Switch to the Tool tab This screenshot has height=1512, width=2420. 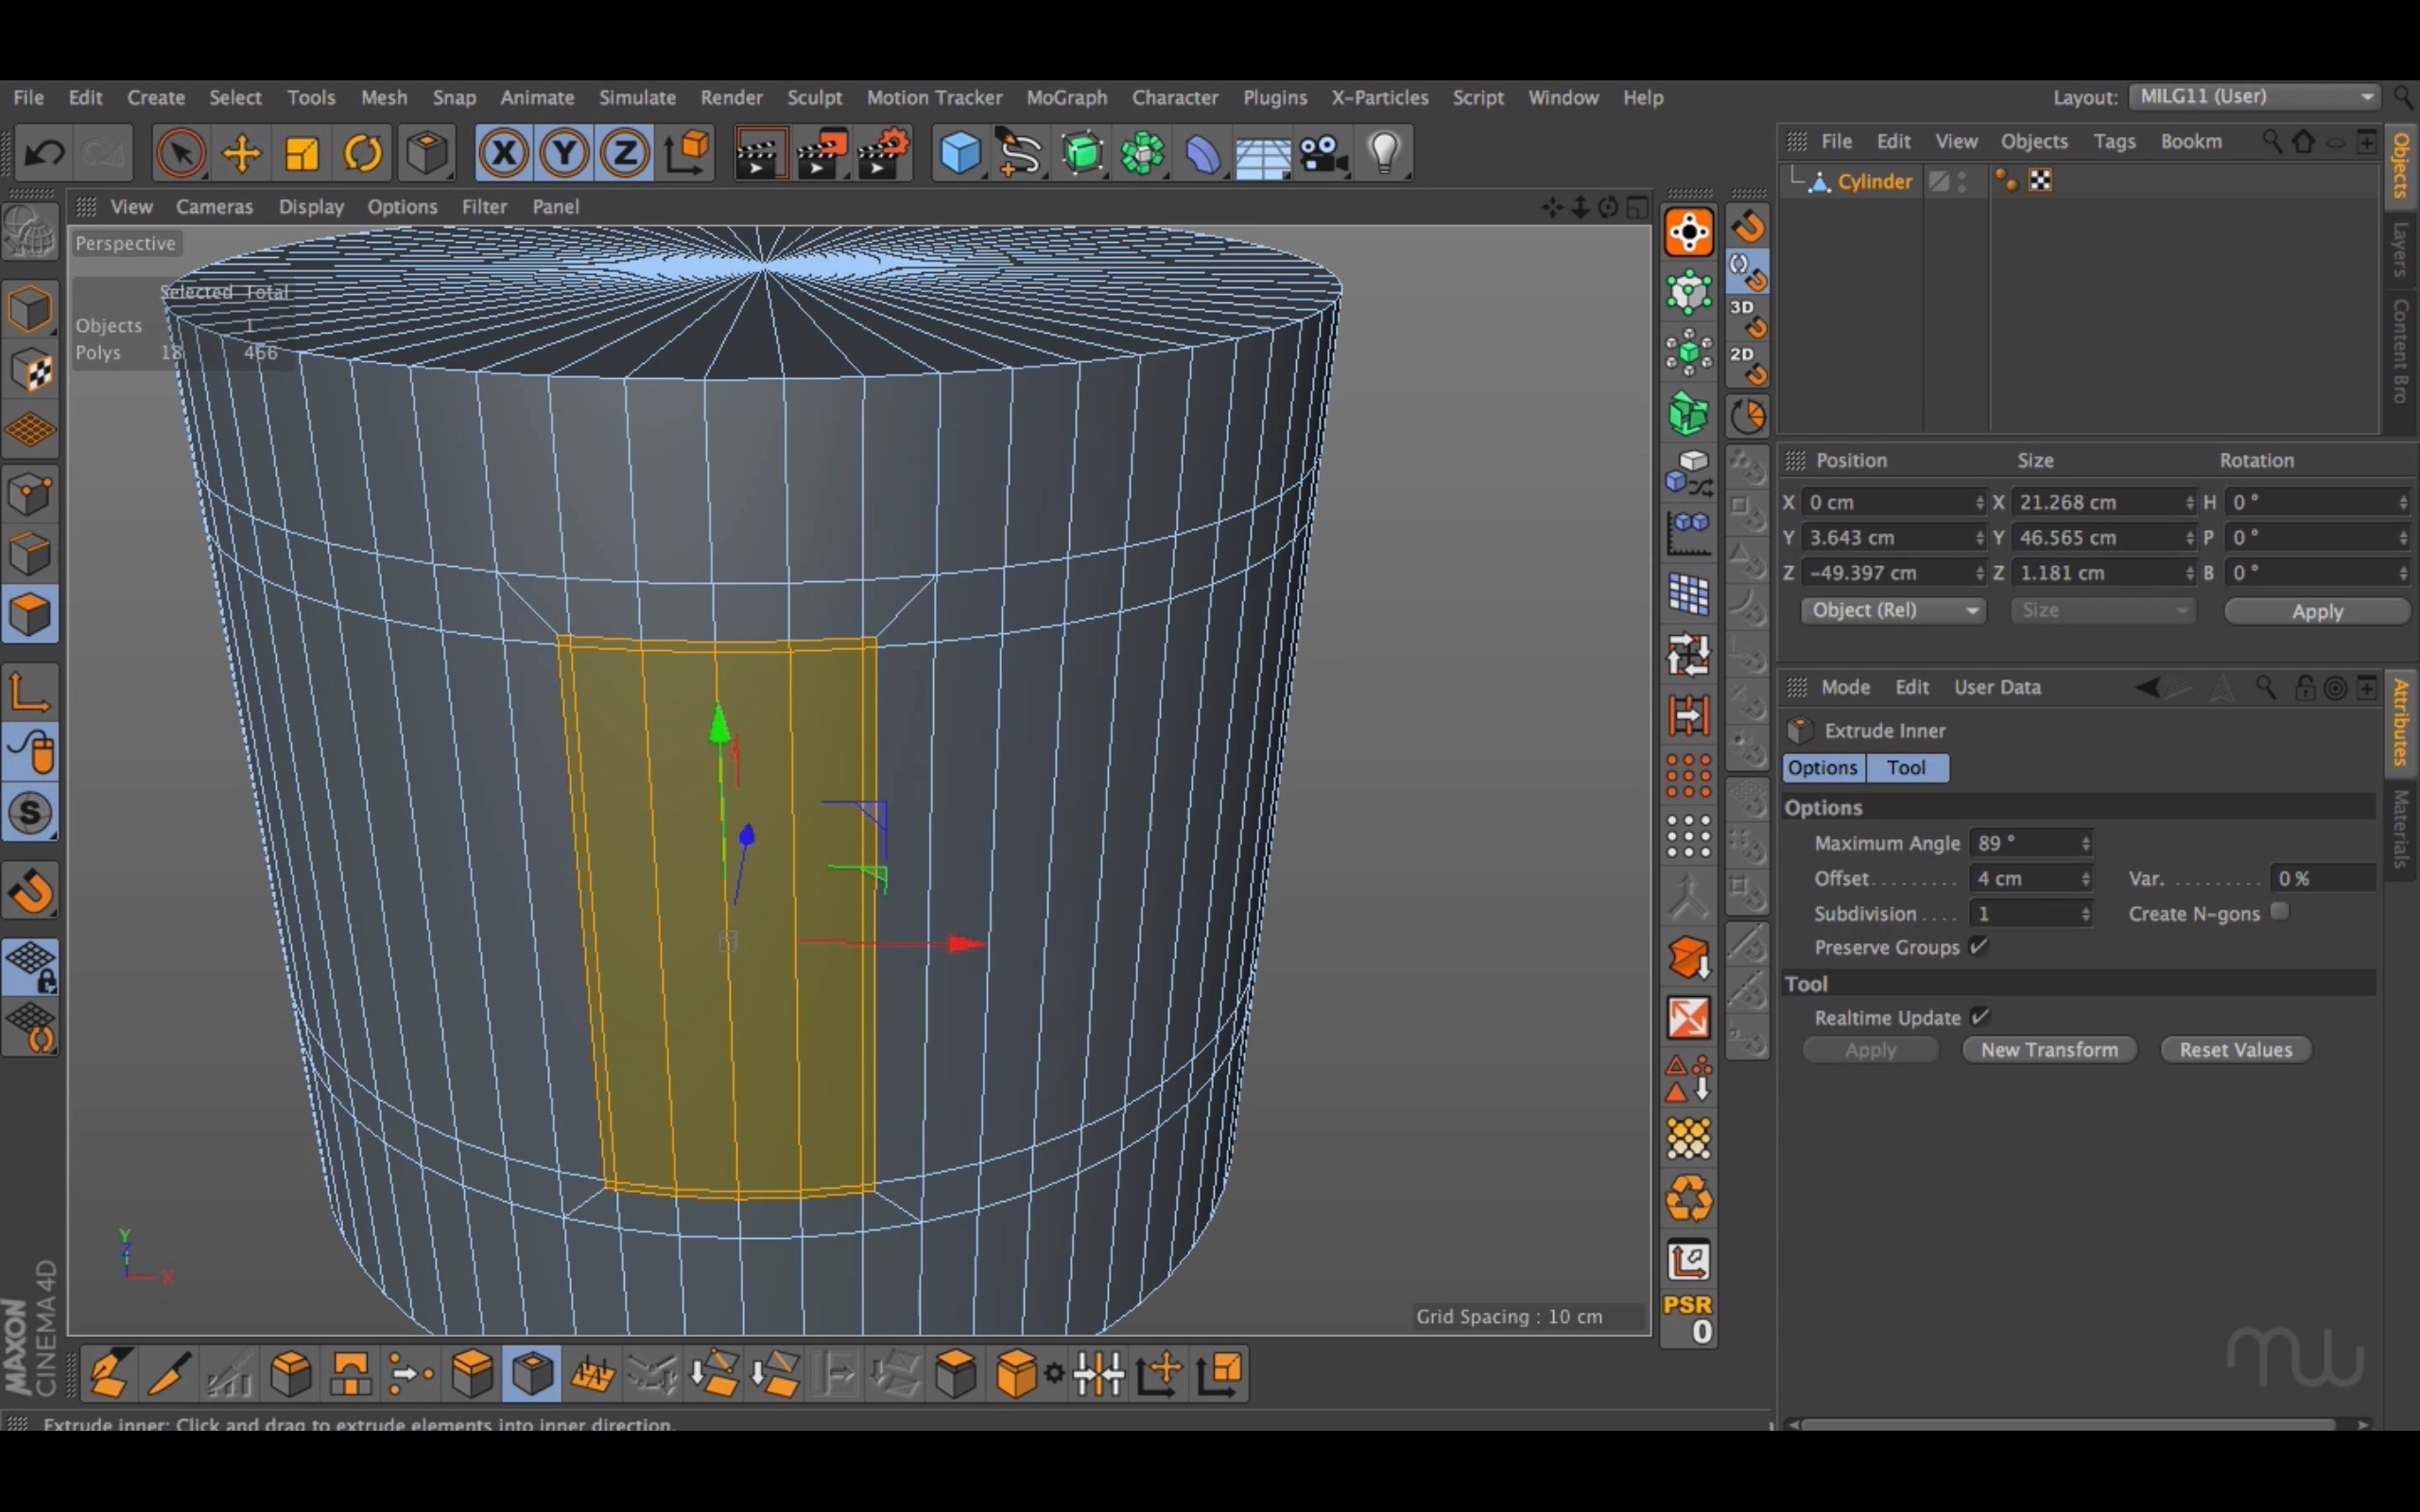pyautogui.click(x=1906, y=767)
